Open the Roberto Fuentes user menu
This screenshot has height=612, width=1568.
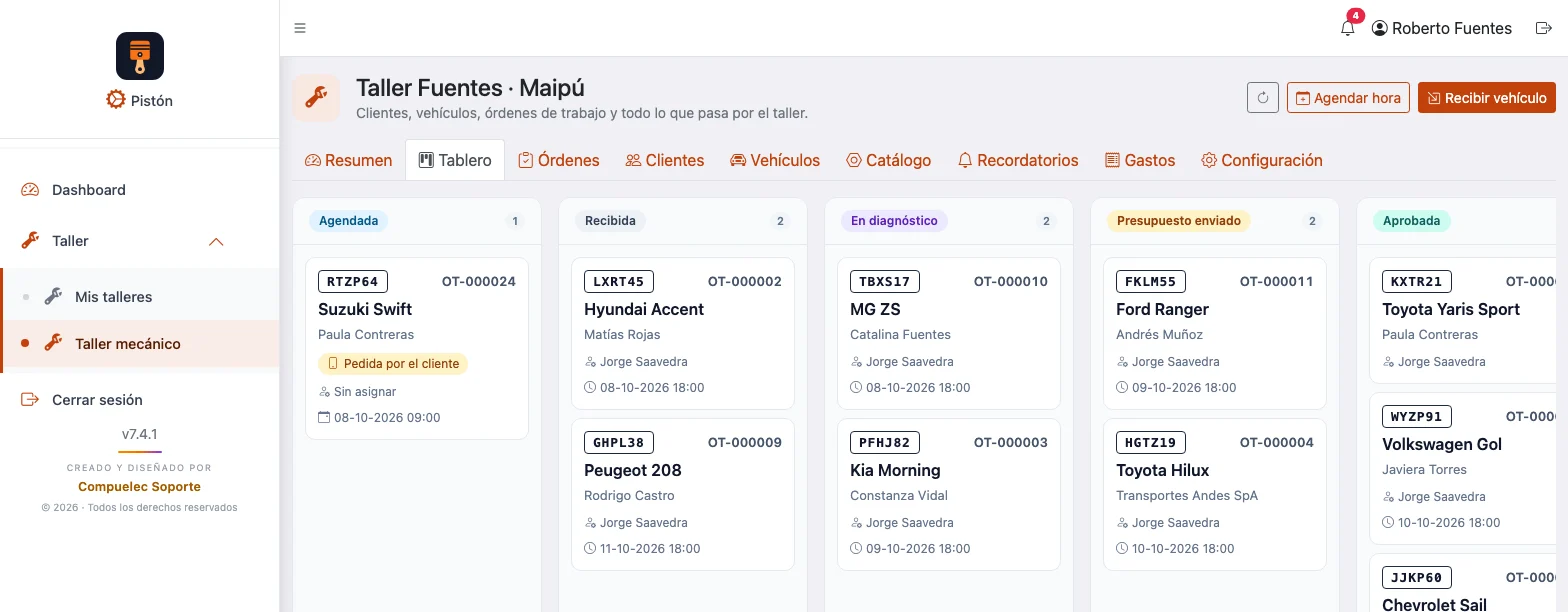(x=1442, y=28)
